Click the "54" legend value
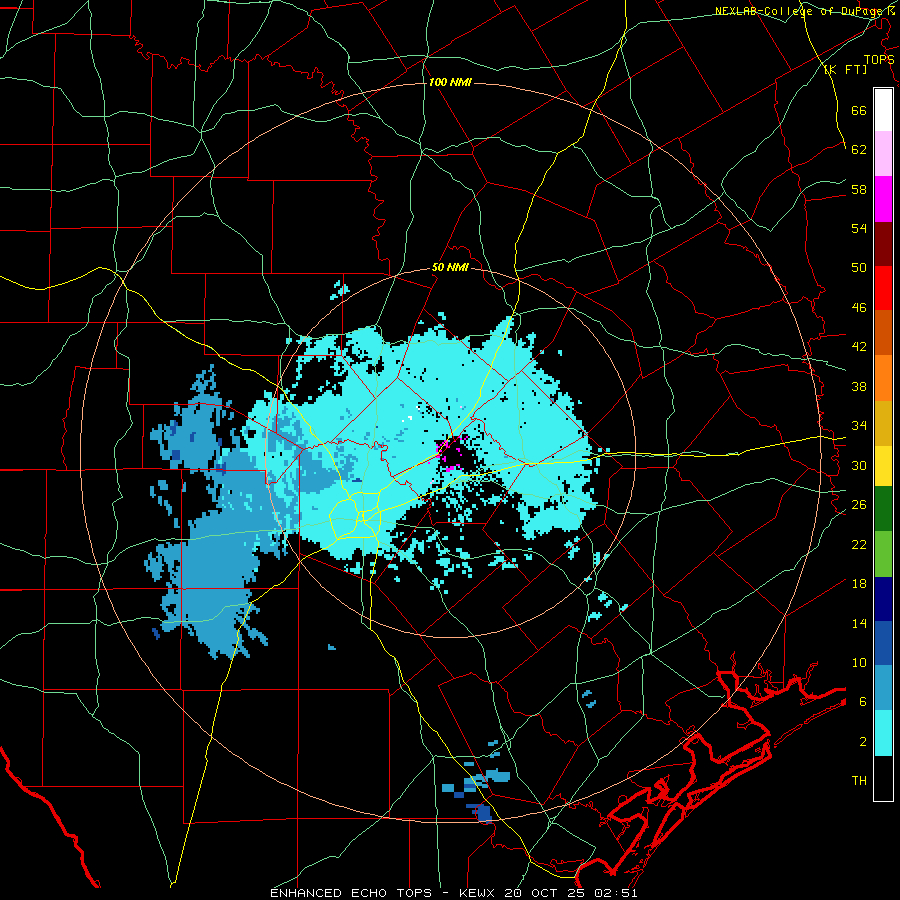The width and height of the screenshot is (900, 900). pos(859,228)
